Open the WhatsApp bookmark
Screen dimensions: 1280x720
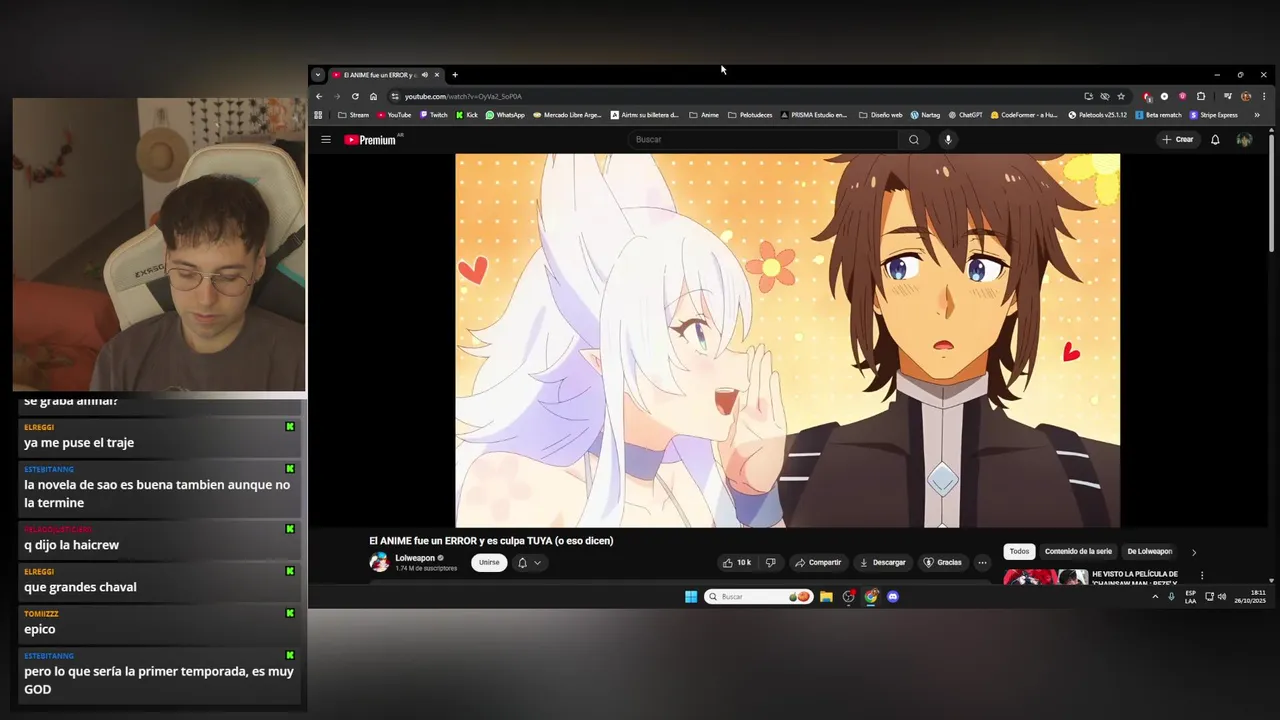point(505,115)
